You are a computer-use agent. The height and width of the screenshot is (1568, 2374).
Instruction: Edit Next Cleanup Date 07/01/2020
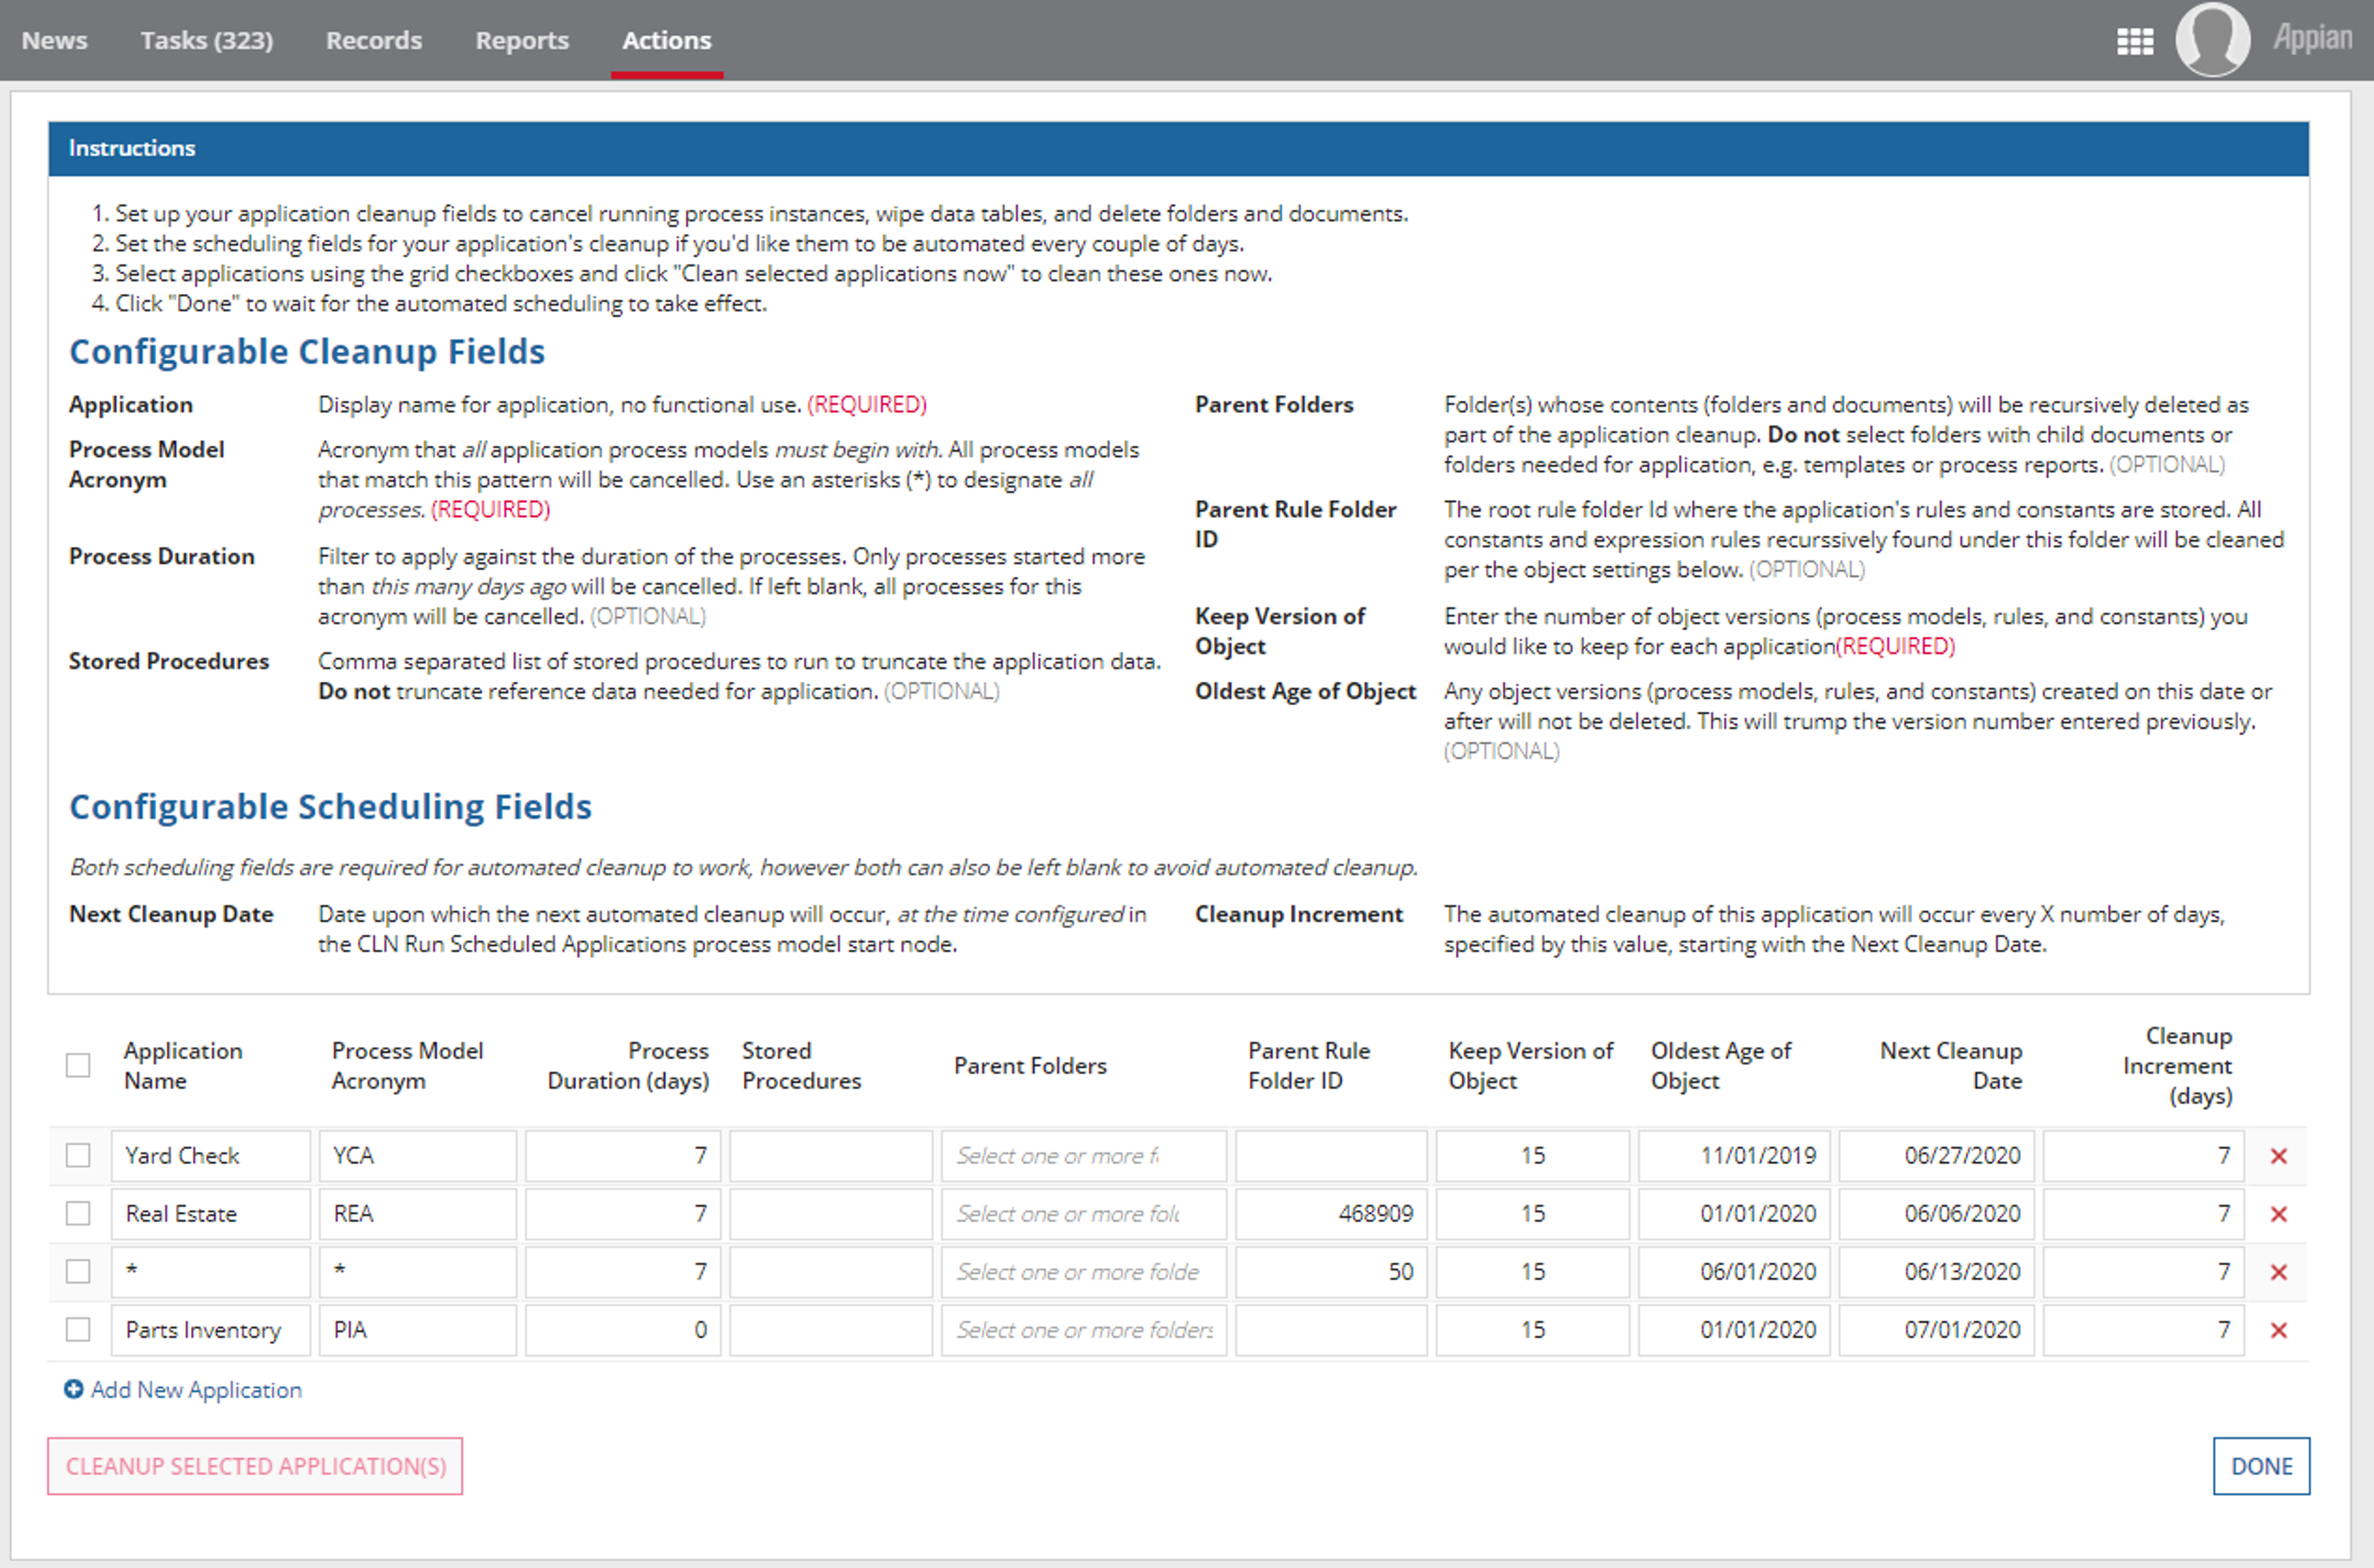[1937, 1330]
